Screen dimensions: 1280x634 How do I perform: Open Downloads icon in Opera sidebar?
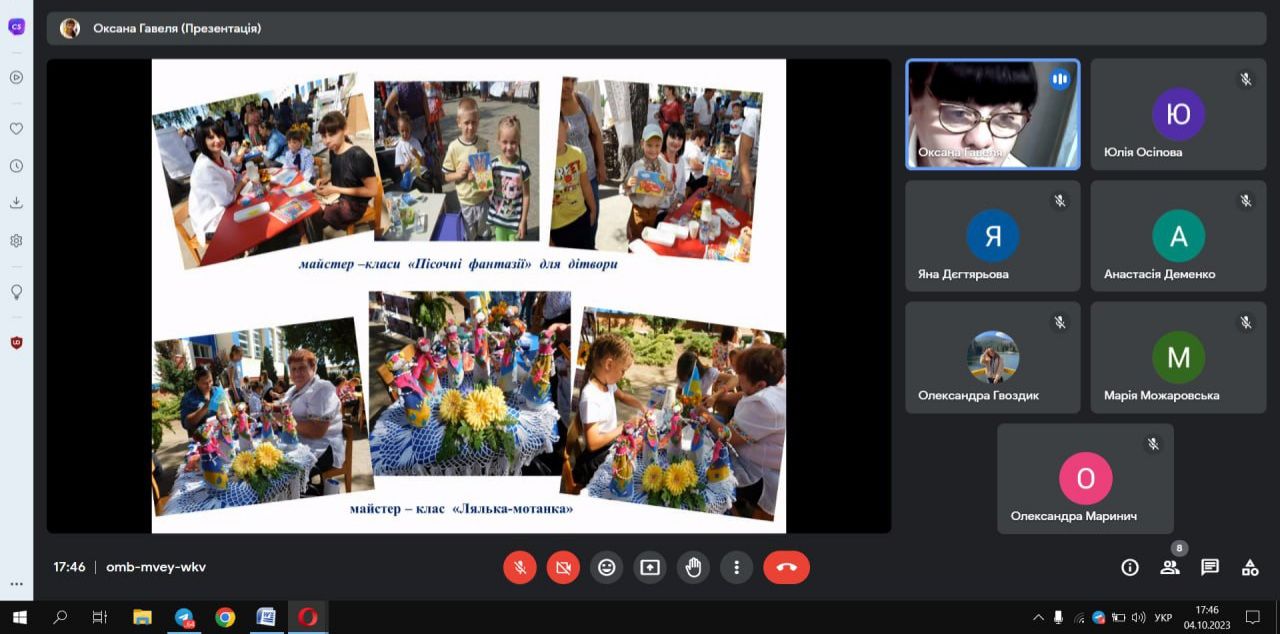pos(16,203)
